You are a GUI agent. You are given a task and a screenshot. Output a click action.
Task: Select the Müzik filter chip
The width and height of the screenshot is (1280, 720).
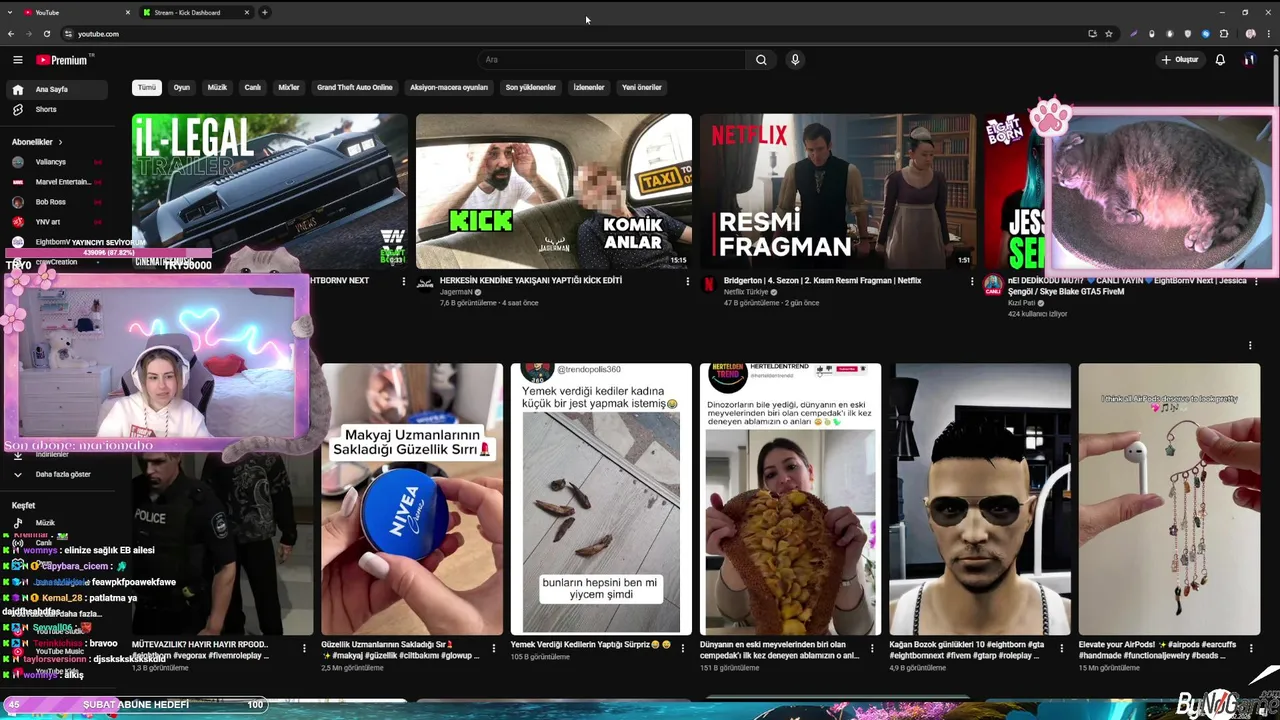(217, 88)
